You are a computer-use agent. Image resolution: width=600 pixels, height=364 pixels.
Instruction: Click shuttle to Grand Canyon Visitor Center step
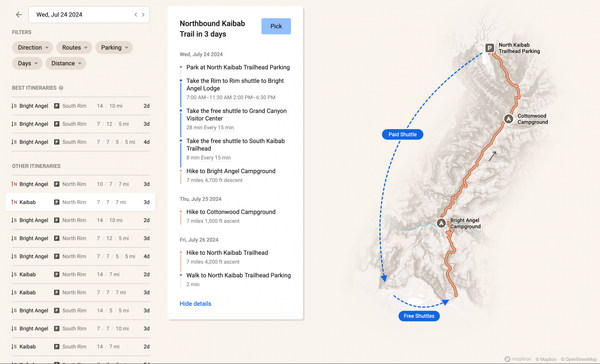pos(236,115)
